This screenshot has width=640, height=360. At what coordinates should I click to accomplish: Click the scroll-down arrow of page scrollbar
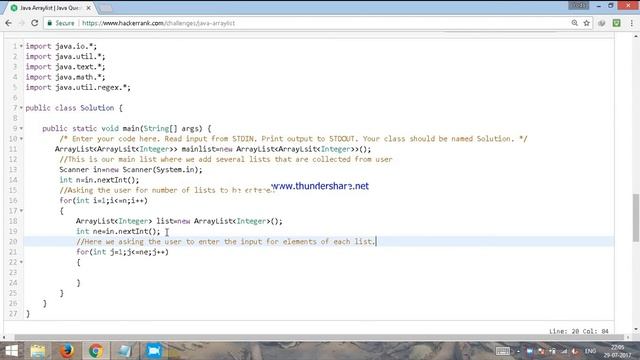point(636,329)
